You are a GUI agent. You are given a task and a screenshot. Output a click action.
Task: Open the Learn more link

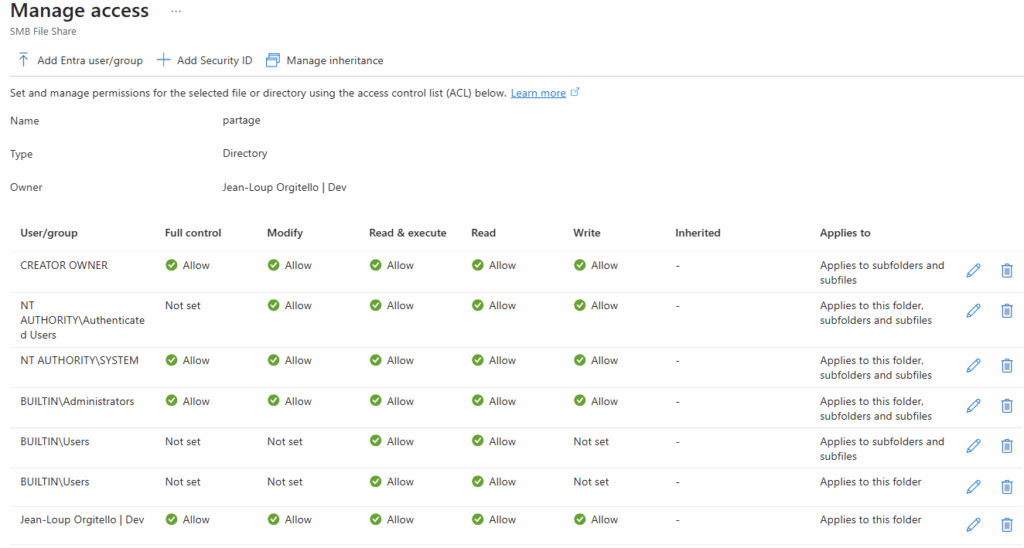click(538, 93)
